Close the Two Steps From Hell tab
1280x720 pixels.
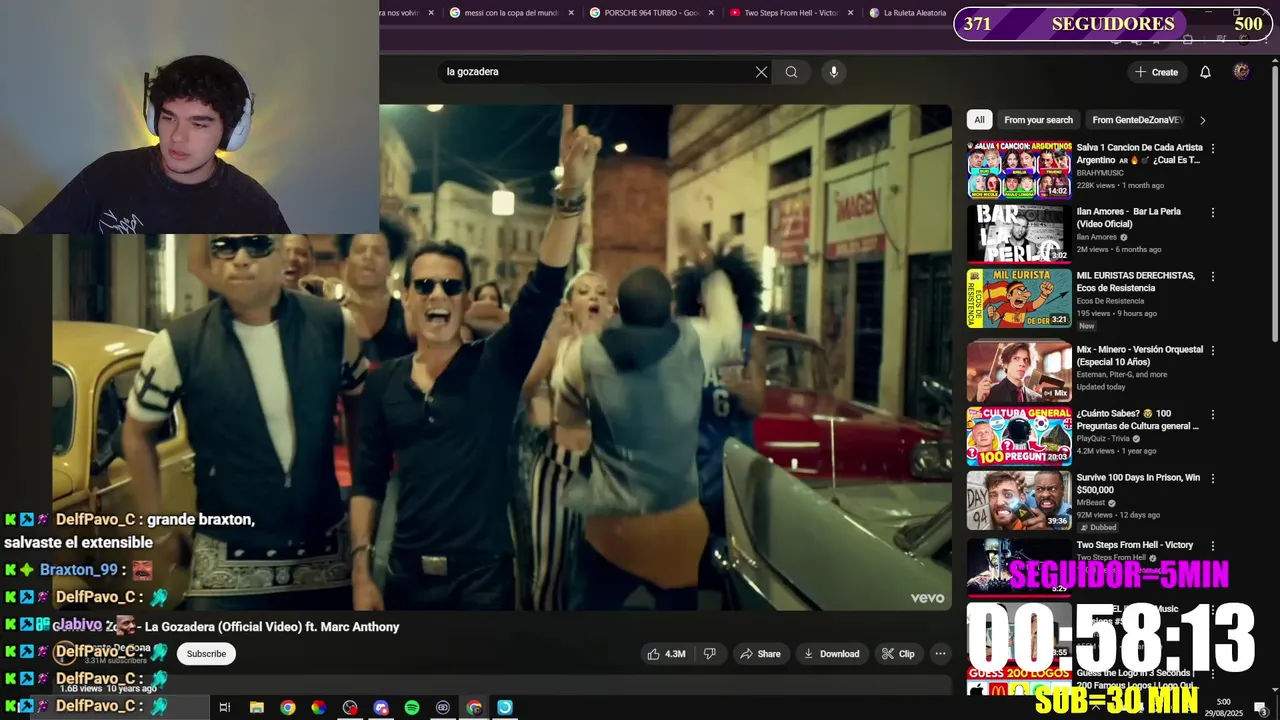point(851,13)
